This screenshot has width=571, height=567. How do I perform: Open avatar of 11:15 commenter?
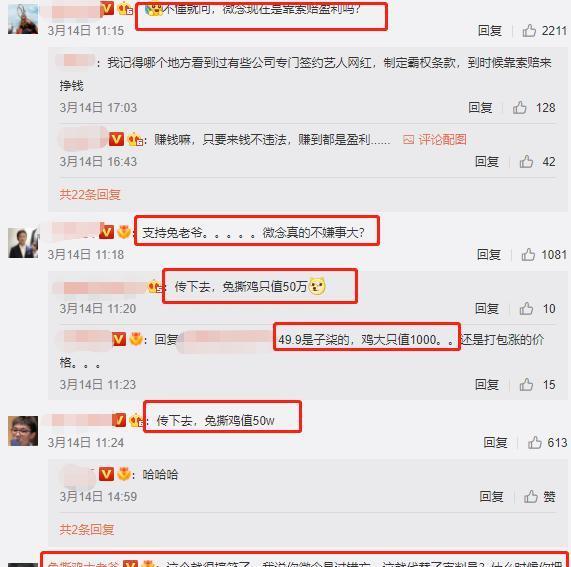23,19
